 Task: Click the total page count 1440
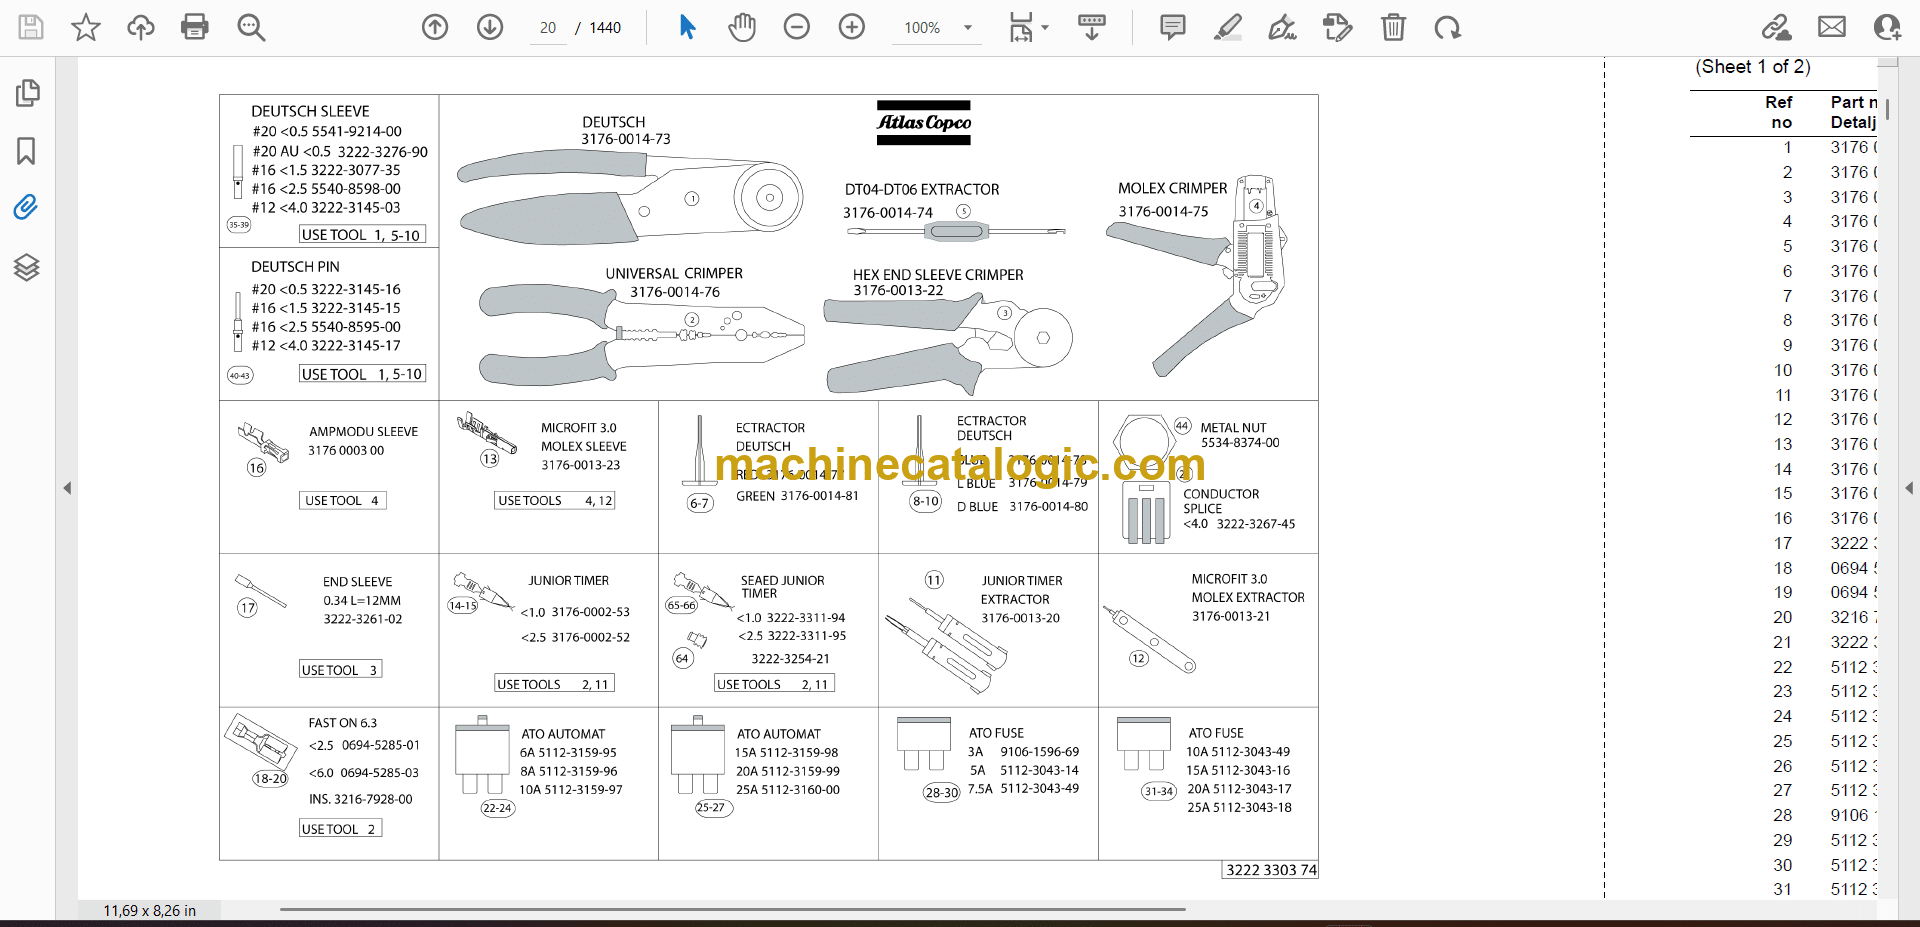605,28
